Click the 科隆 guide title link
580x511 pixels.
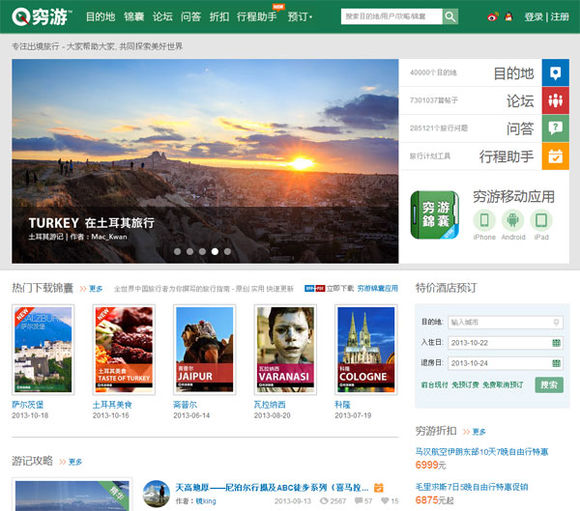pos(342,405)
